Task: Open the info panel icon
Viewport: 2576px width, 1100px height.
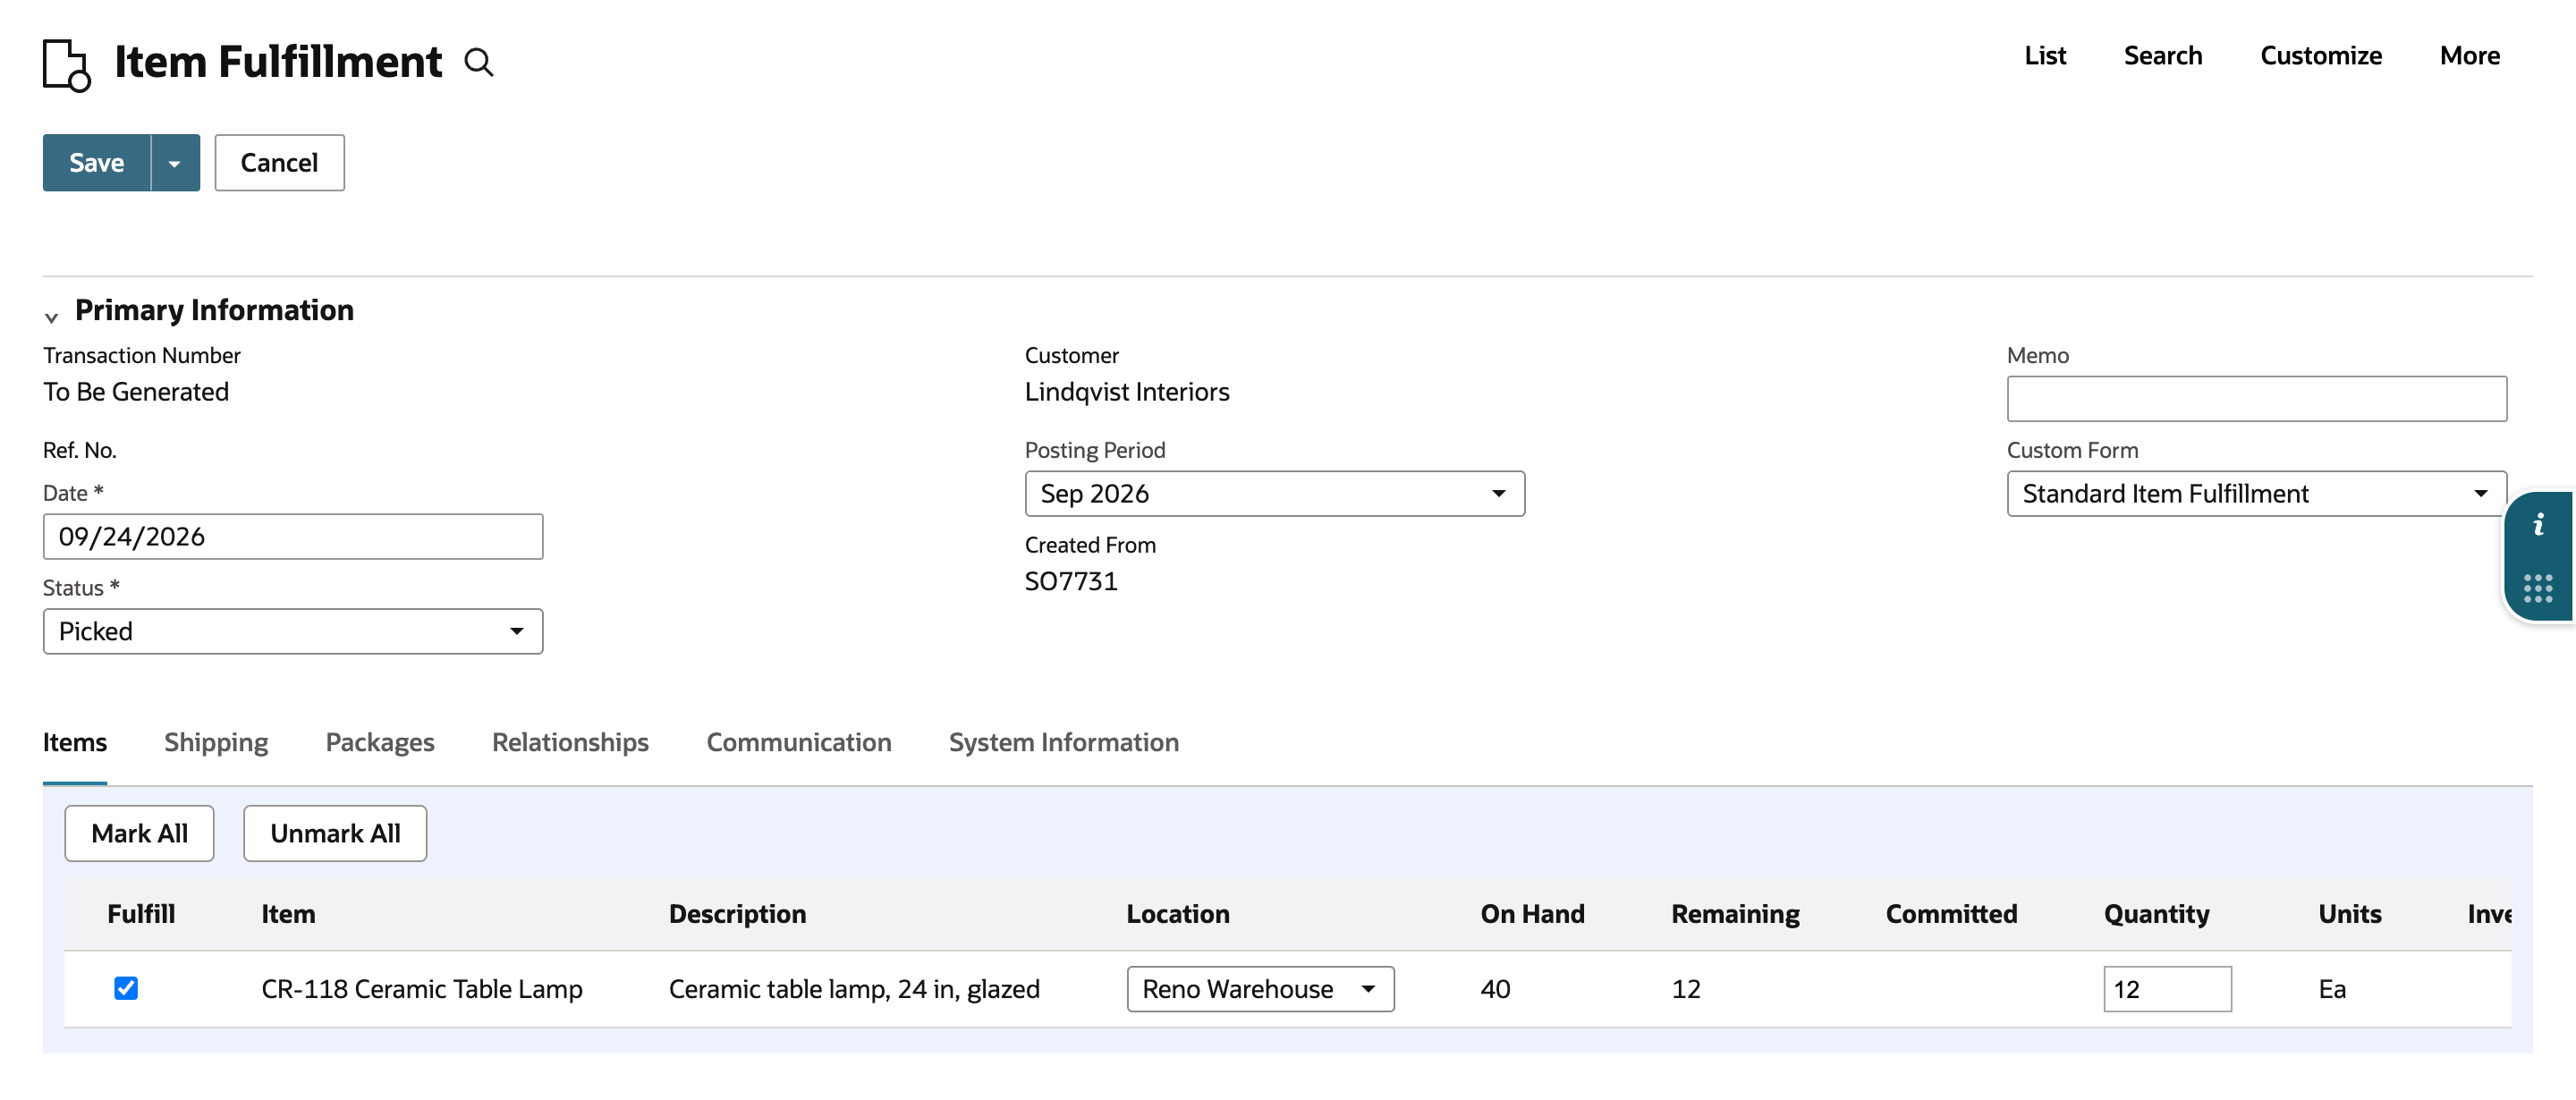Action: coord(2538,525)
